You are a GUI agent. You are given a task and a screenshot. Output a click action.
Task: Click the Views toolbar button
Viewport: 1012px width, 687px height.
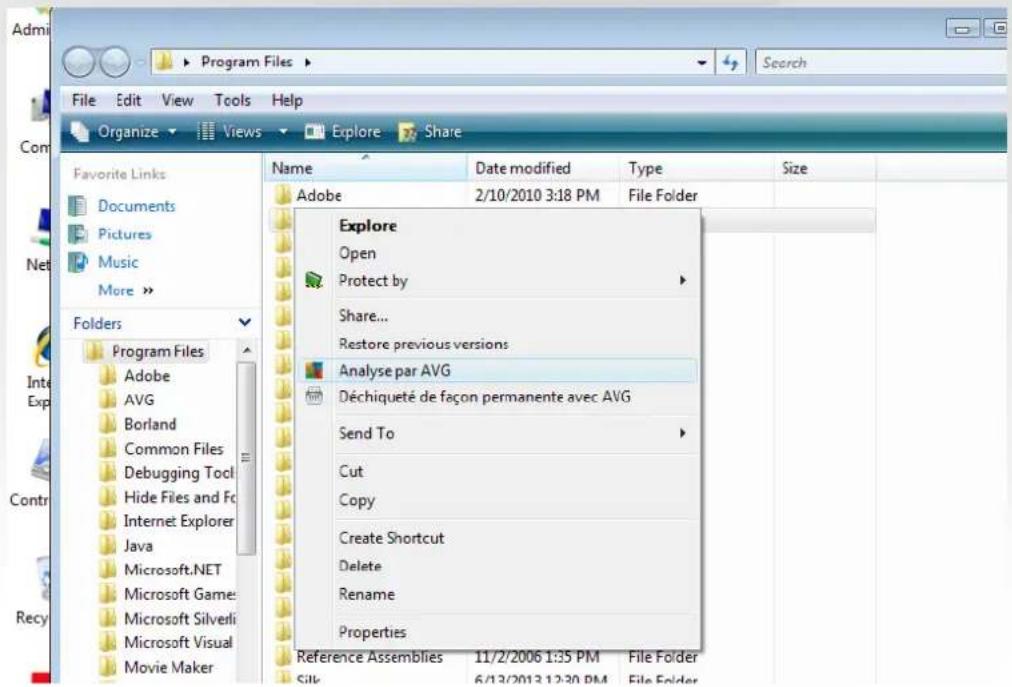click(230, 132)
